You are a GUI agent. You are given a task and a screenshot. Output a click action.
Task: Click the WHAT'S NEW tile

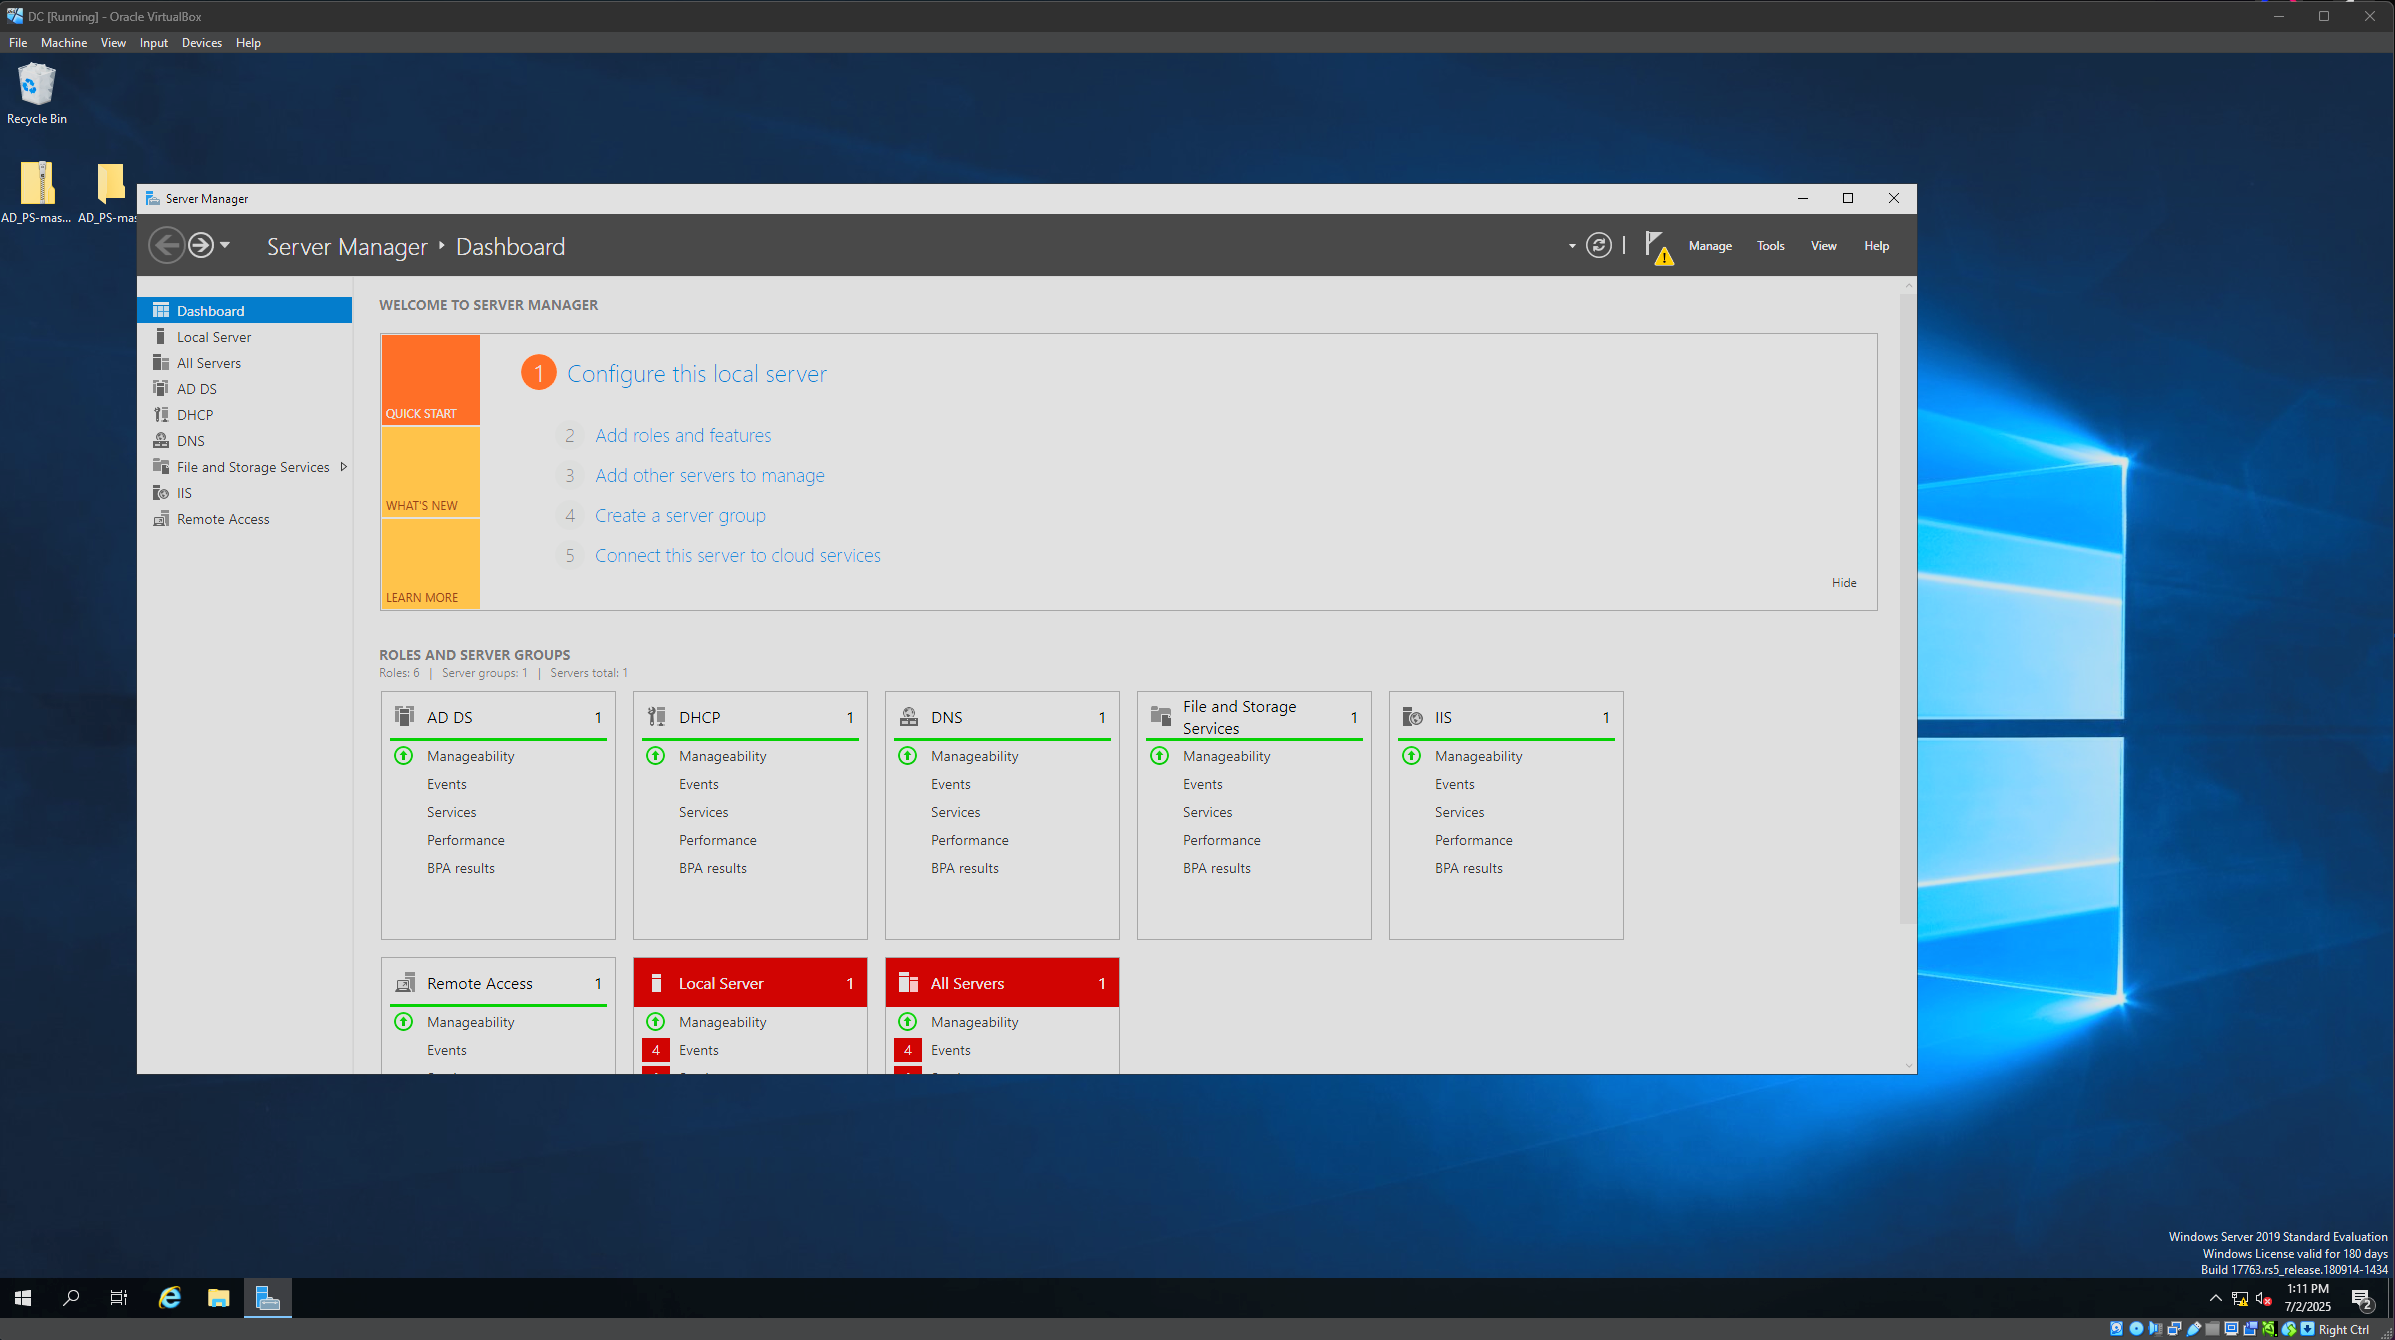[x=430, y=472]
